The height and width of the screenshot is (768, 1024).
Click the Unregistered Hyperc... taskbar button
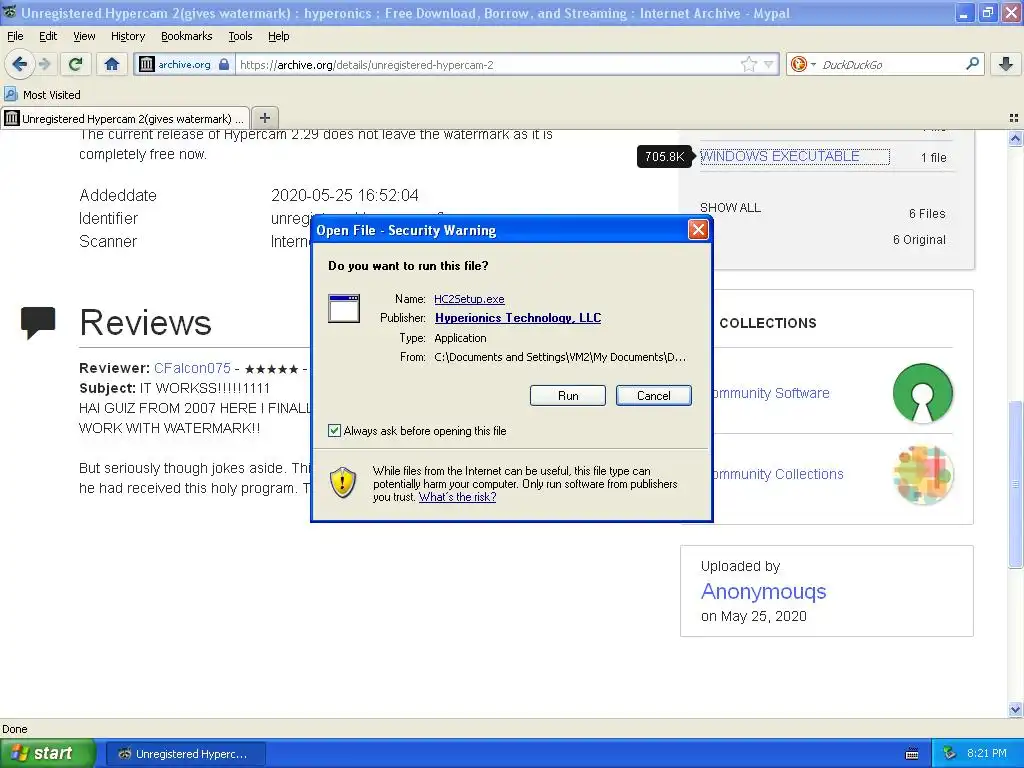click(x=185, y=754)
